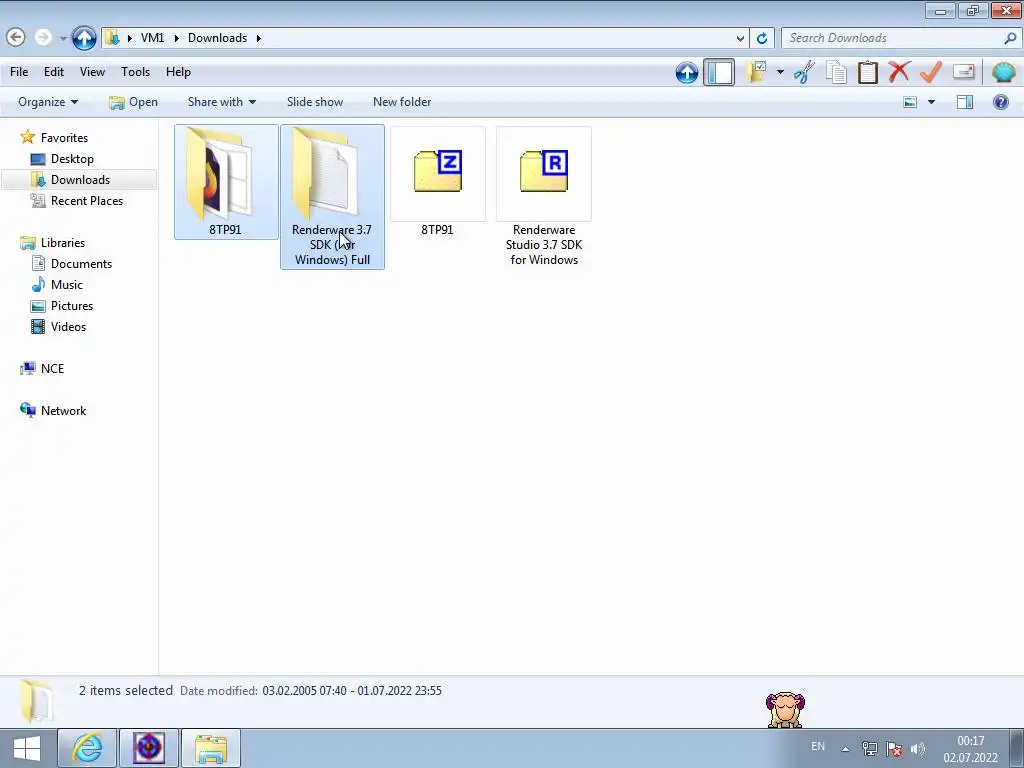Click the Paste clipboard icon
The width and height of the screenshot is (1024, 768).
tap(867, 72)
